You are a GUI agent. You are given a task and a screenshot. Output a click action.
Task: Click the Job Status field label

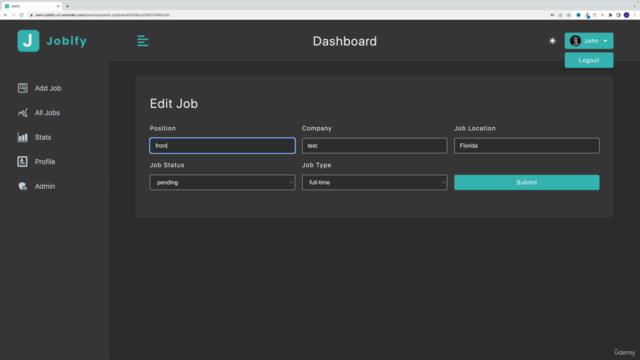[x=167, y=165]
